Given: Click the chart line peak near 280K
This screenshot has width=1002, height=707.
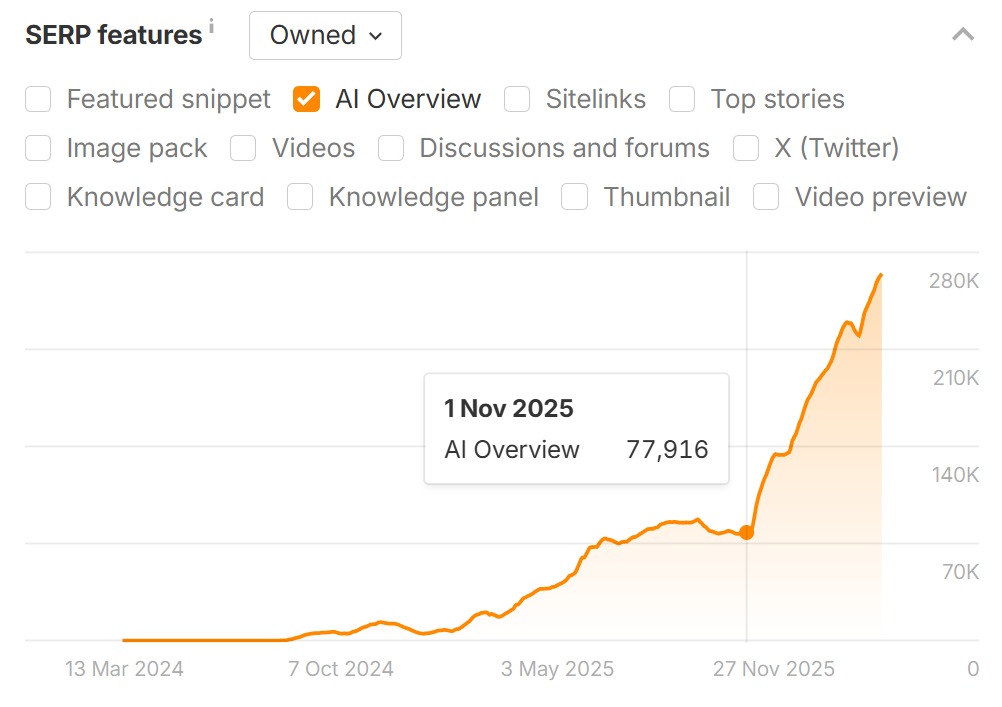Looking at the screenshot, I should click(x=880, y=275).
